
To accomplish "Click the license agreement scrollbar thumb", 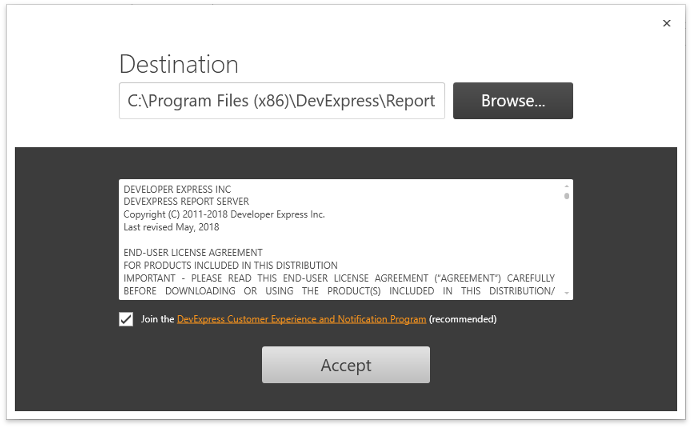I will (567, 195).
